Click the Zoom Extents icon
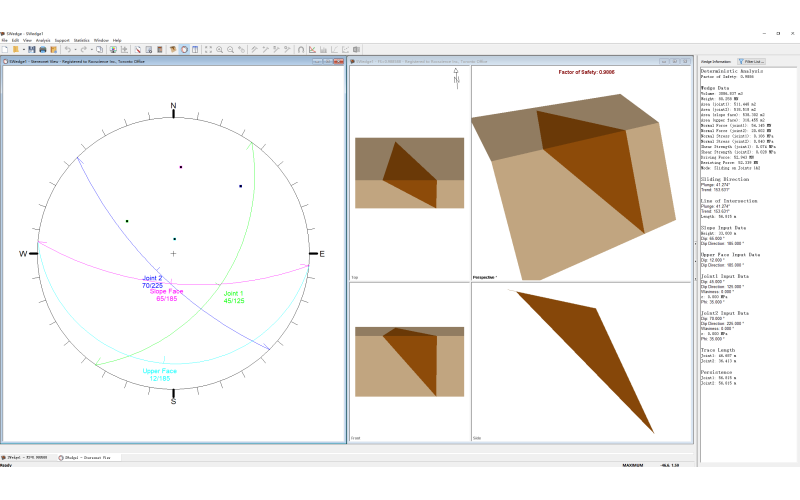The height and width of the screenshot is (500, 800). click(208, 49)
